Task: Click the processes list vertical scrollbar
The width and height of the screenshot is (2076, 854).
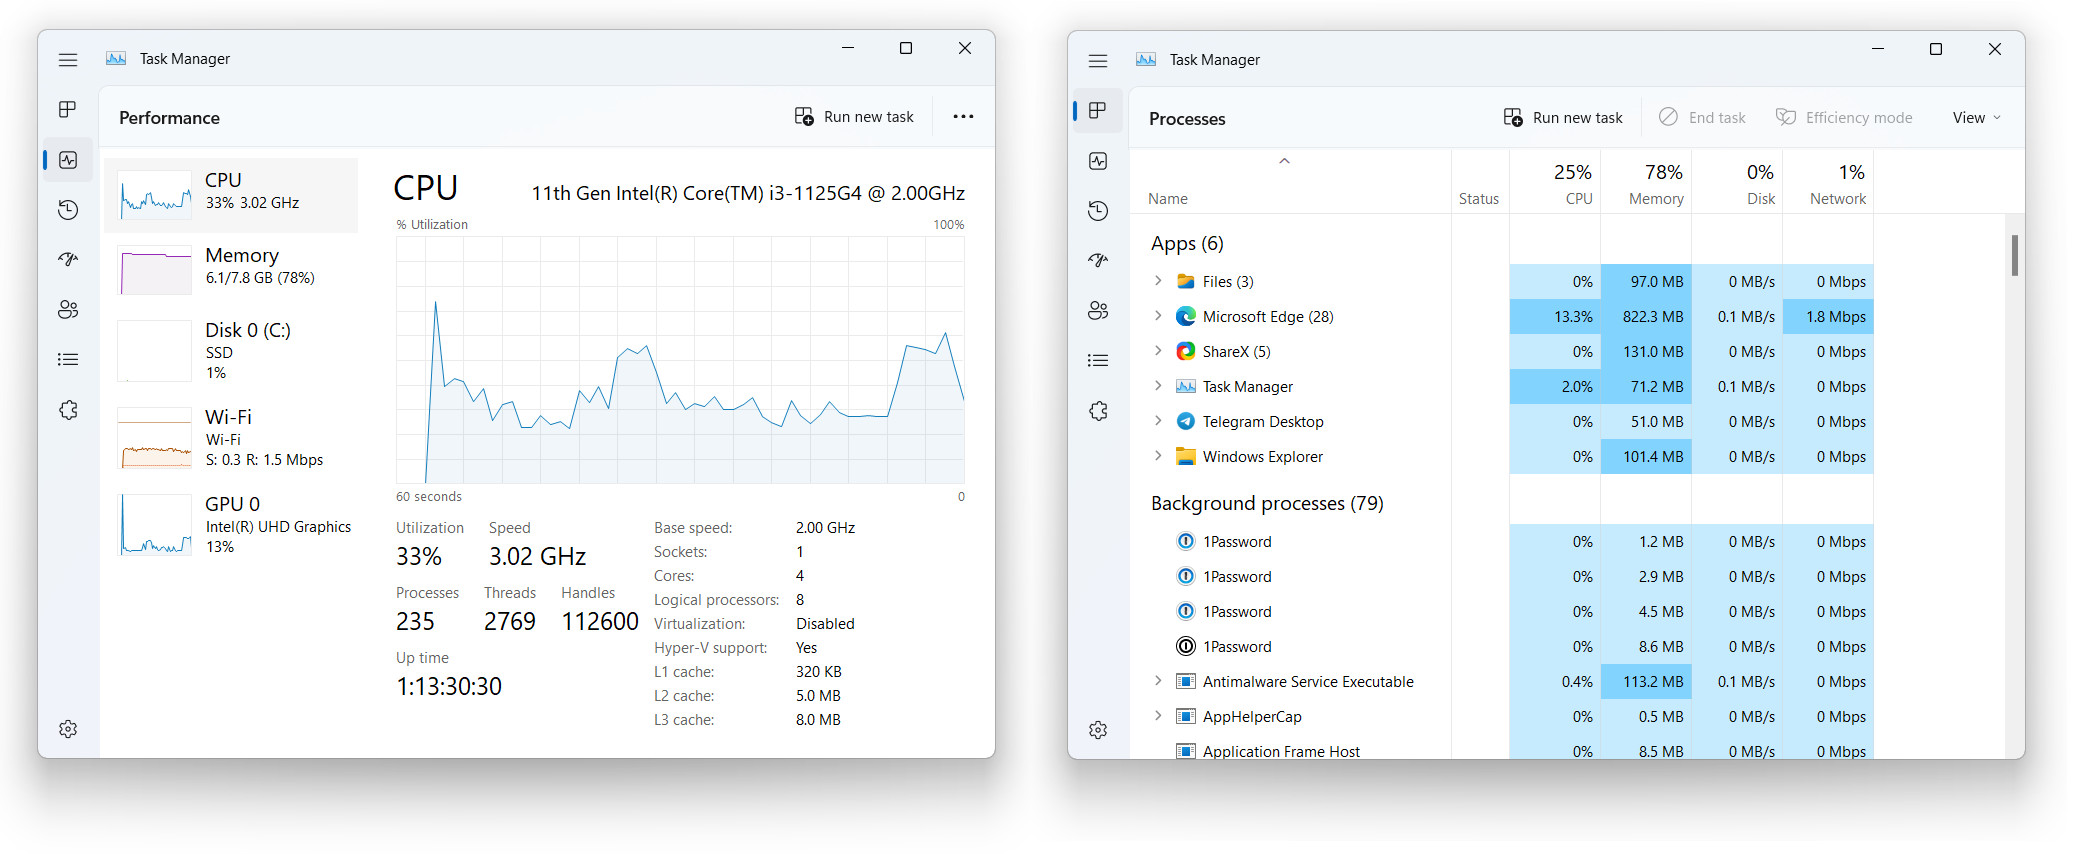Action: point(2014,256)
